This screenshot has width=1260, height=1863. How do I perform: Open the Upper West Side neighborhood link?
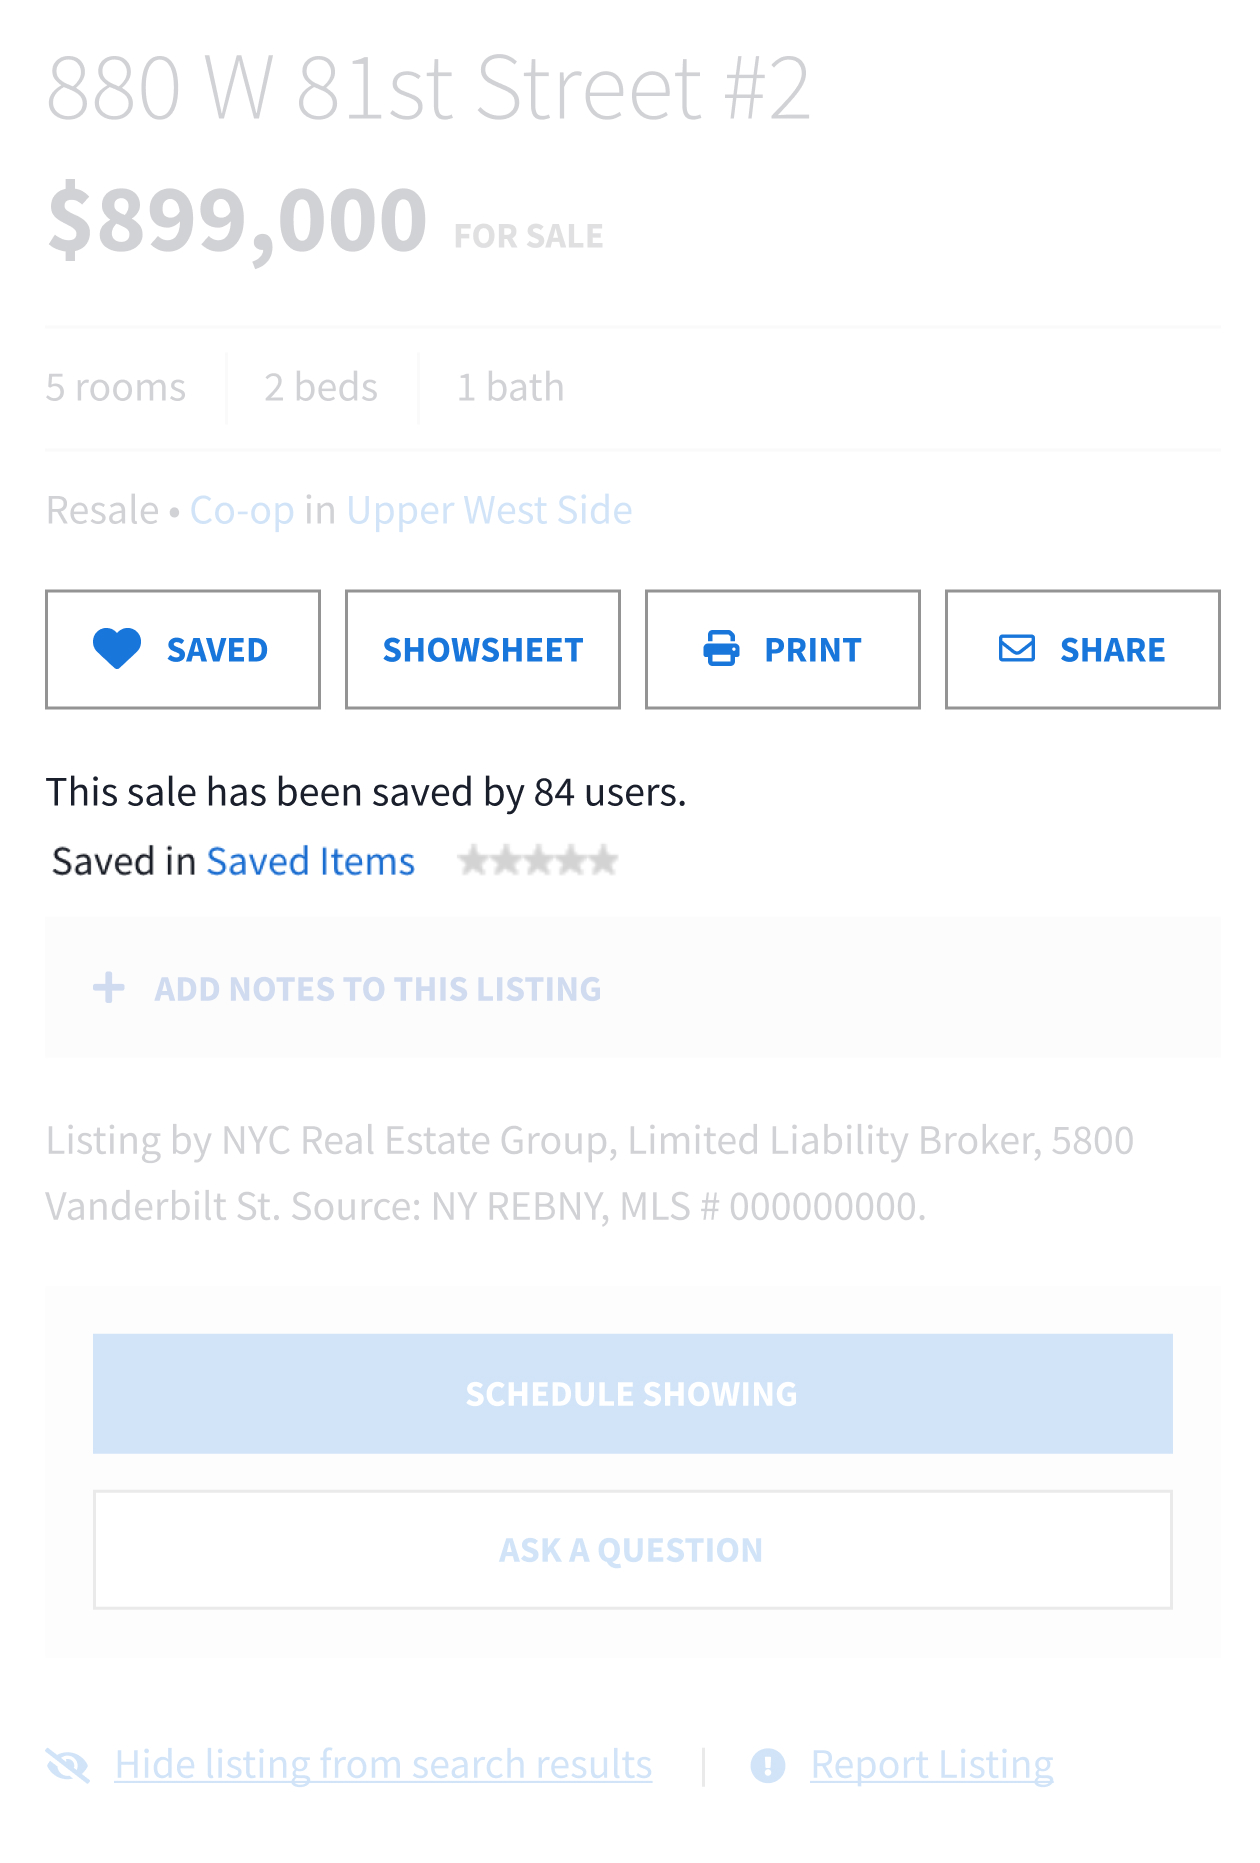pyautogui.click(x=489, y=511)
